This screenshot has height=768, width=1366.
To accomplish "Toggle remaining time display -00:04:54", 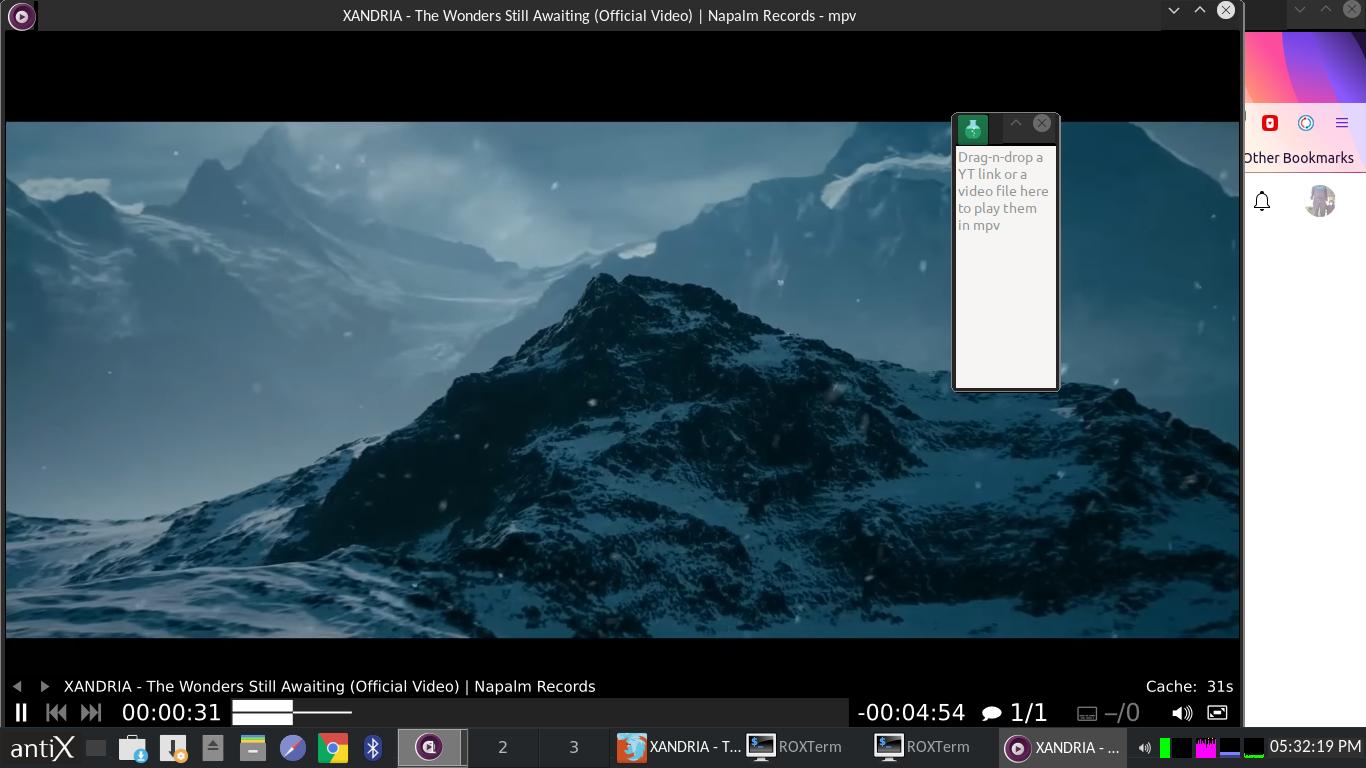I will [911, 713].
